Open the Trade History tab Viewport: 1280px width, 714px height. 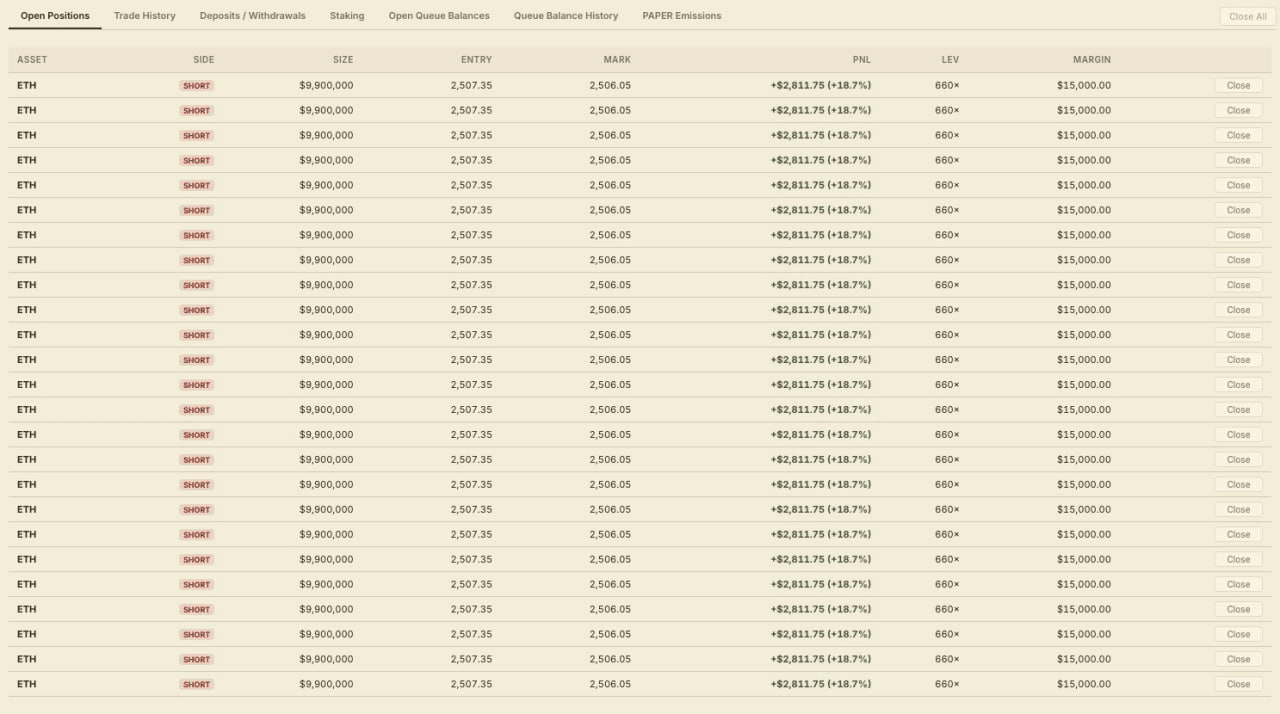pos(145,16)
